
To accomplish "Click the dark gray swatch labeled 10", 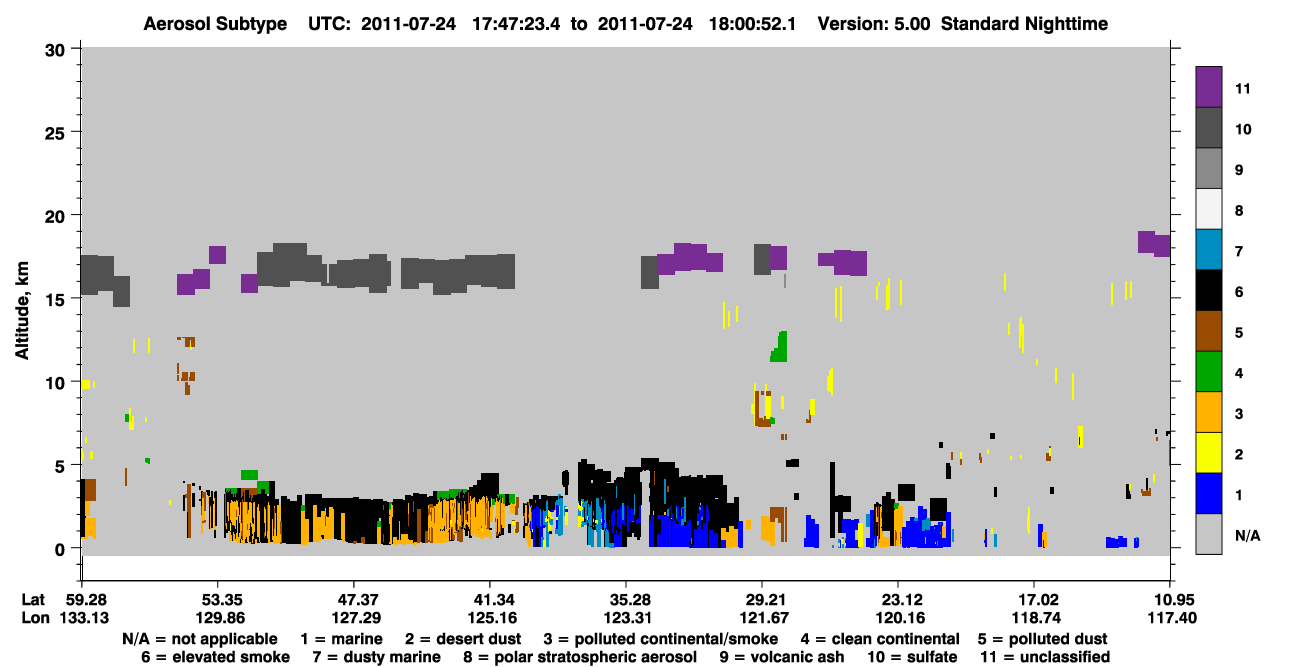I will click(1210, 128).
